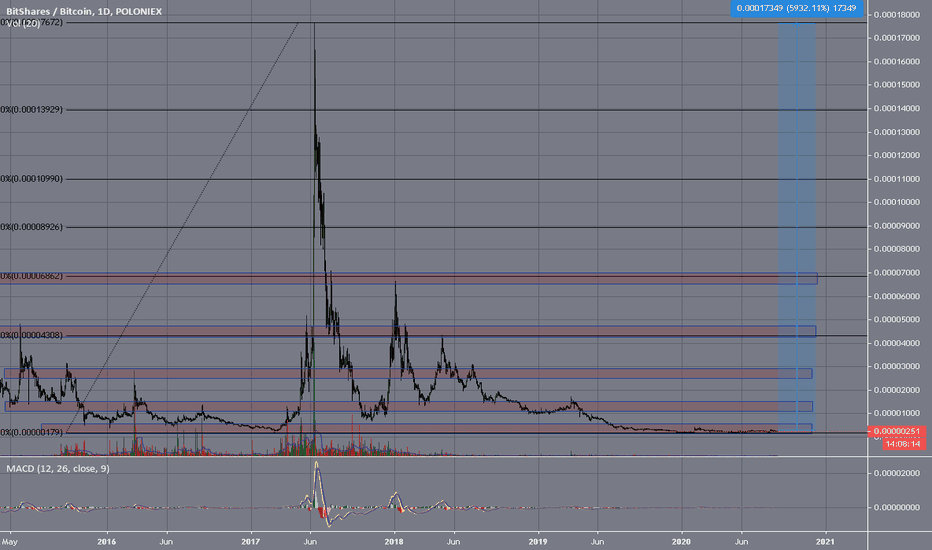Select Fibonacci level label 0.00004308
932x550 pixels.
pyautogui.click(x=32, y=335)
